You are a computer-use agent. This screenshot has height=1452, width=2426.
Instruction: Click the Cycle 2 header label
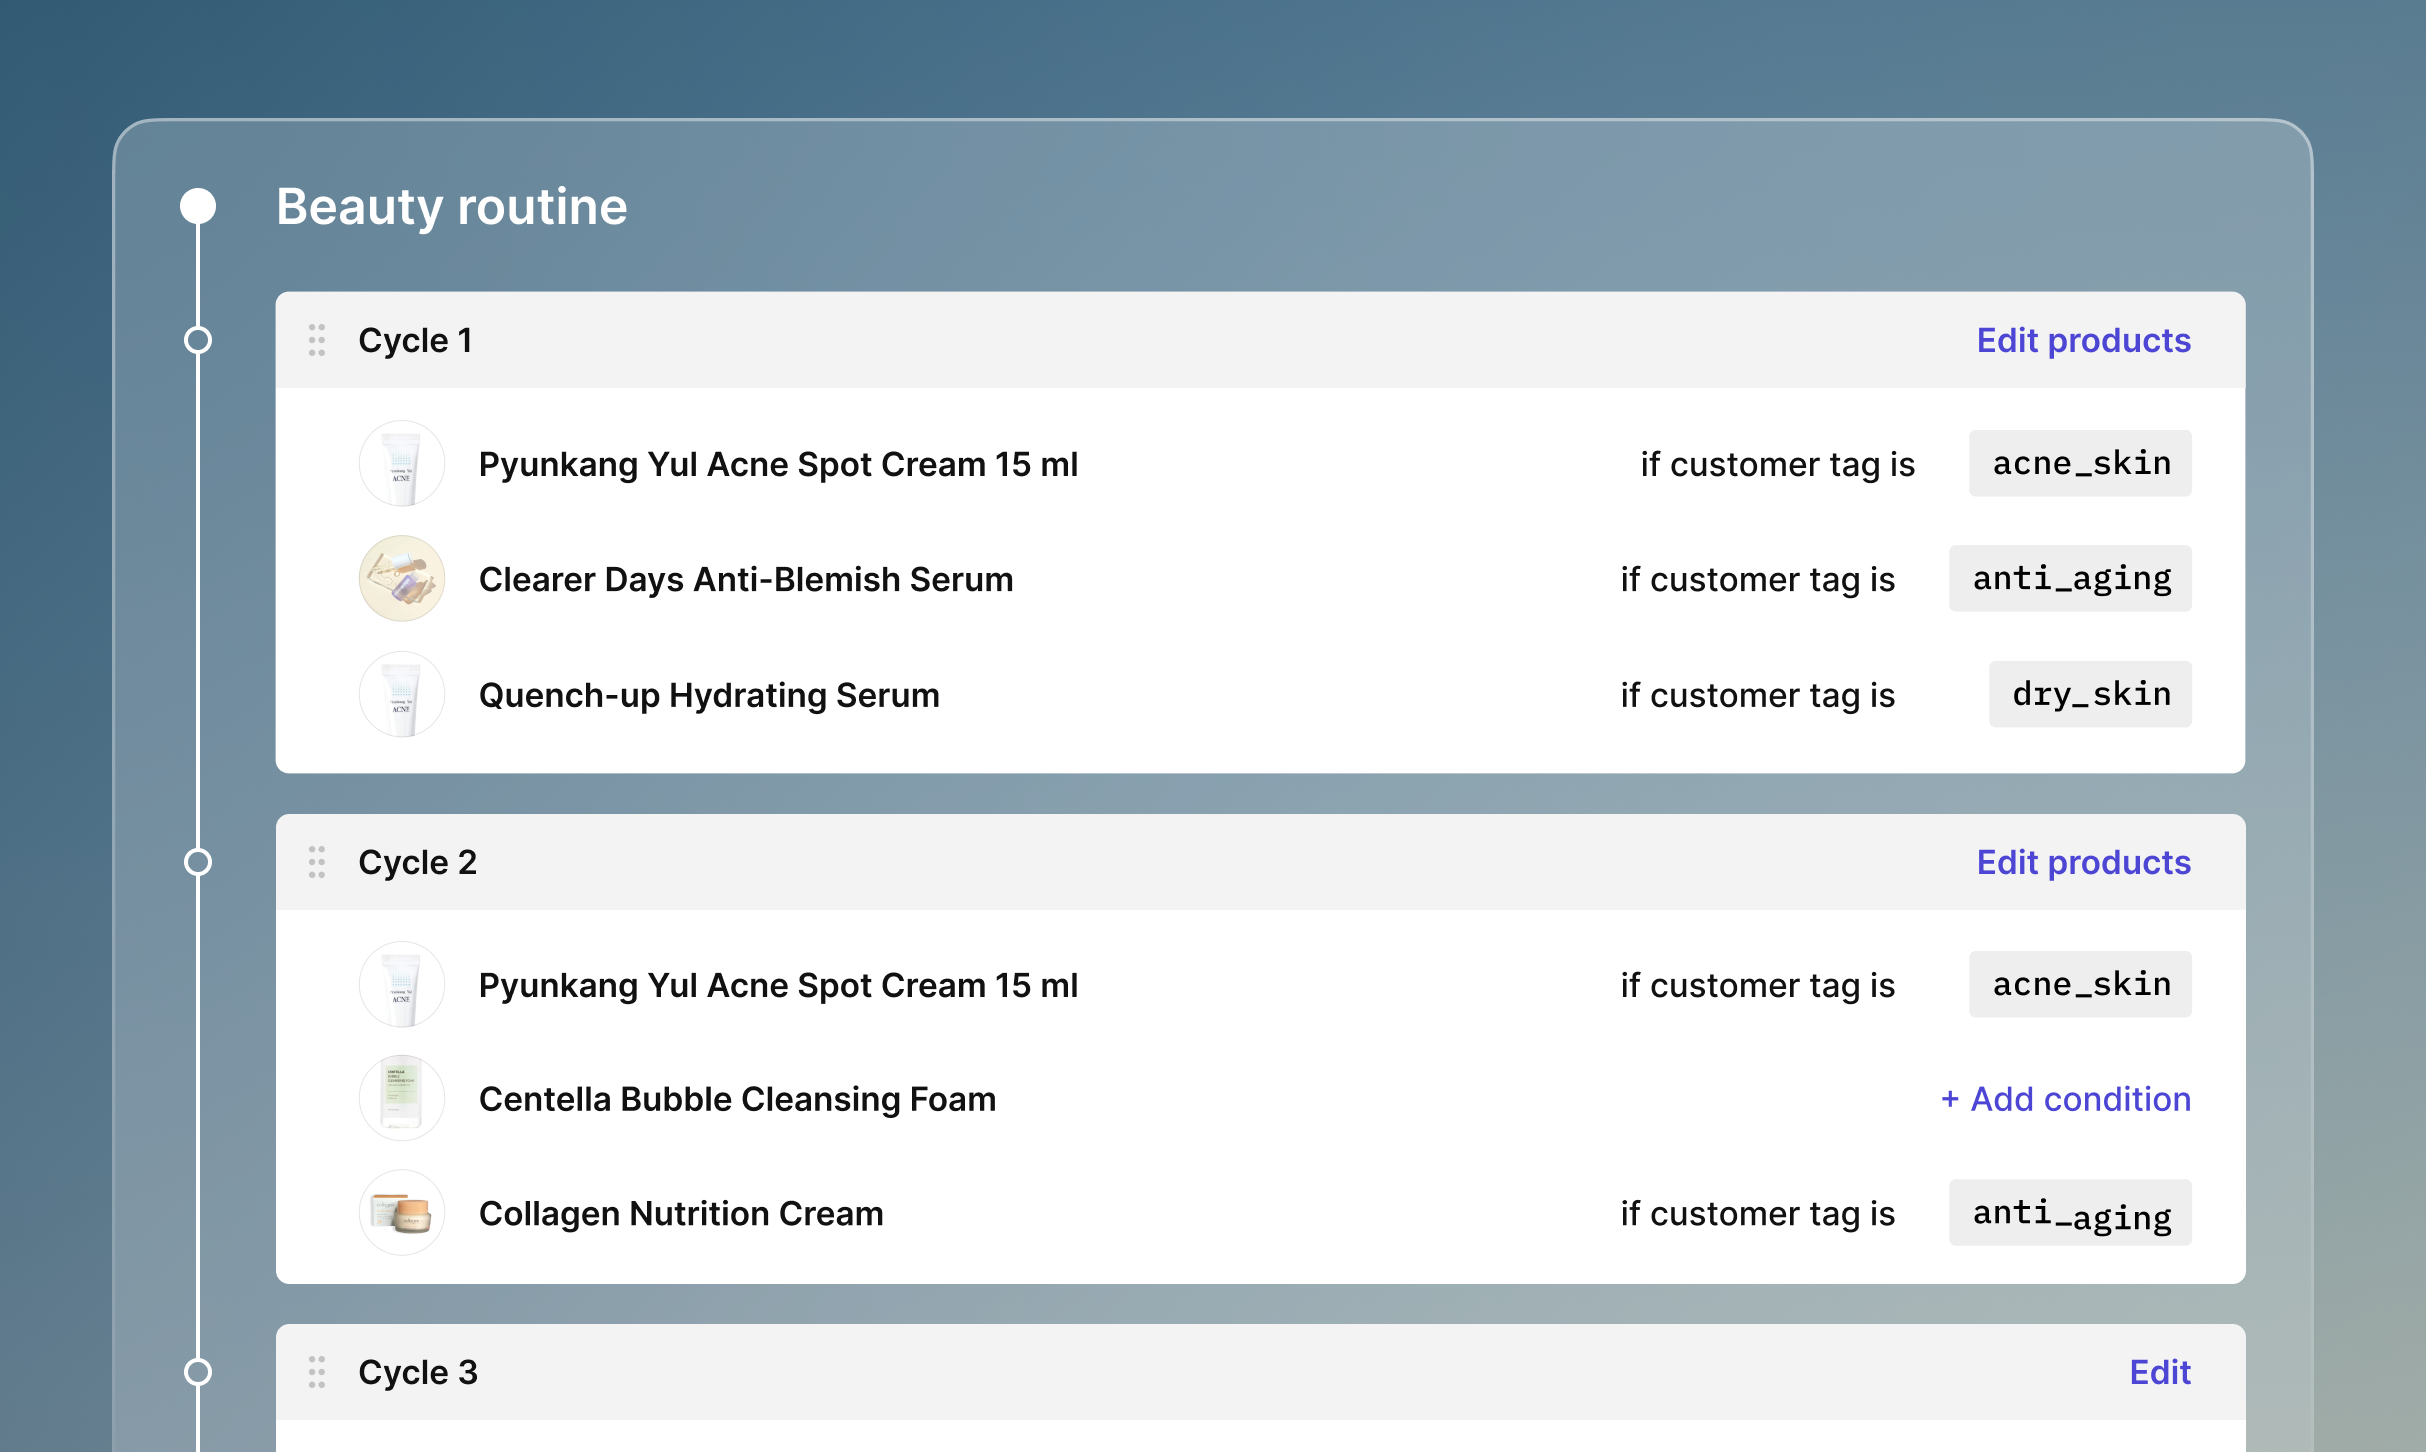tap(418, 862)
